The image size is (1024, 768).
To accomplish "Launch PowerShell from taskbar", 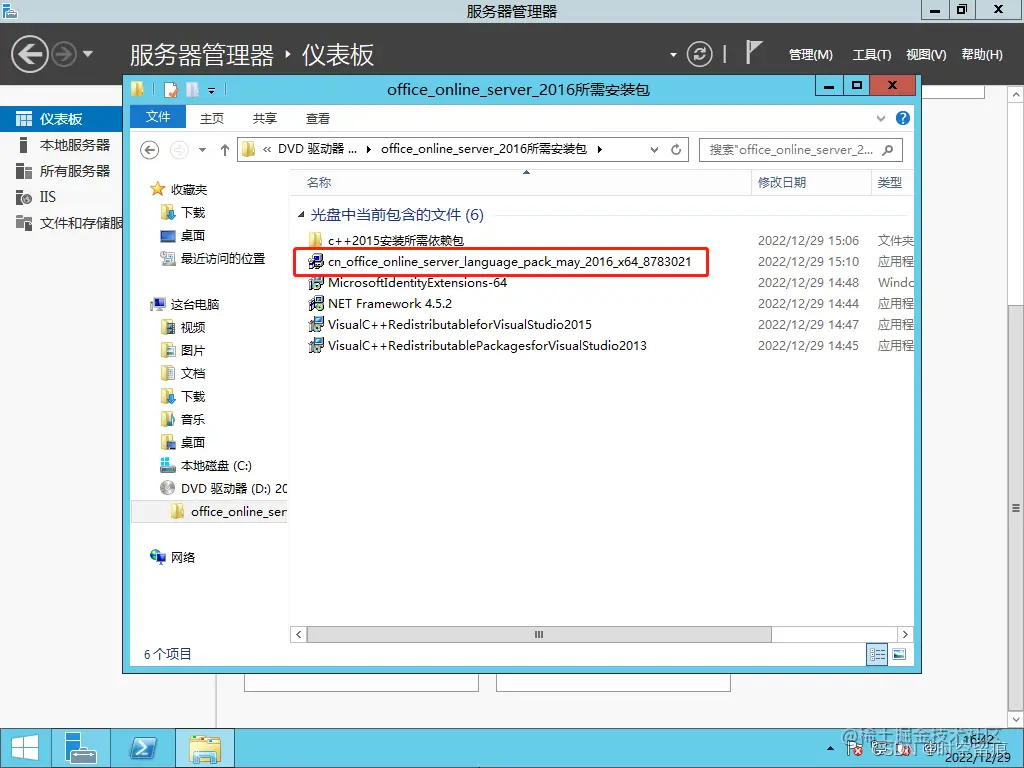I will [x=143, y=748].
